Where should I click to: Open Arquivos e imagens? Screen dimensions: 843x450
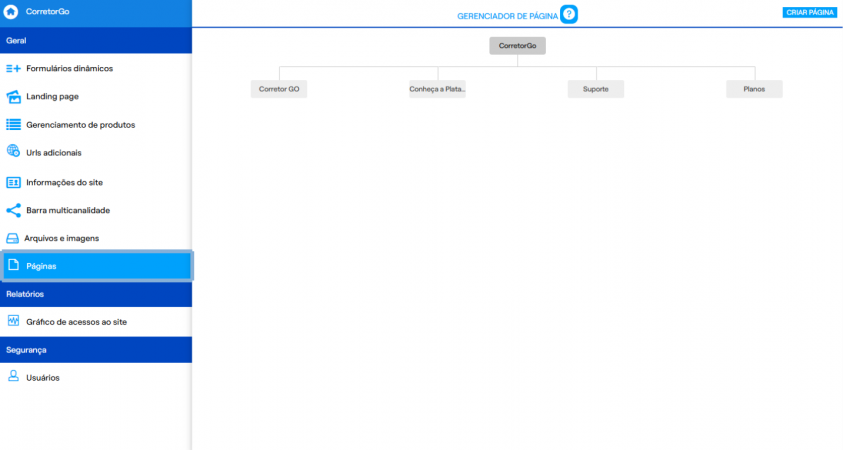click(96, 238)
